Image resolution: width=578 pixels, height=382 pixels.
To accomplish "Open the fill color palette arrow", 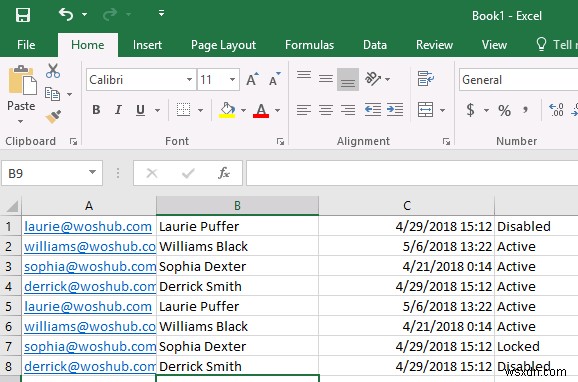I will 243,110.
